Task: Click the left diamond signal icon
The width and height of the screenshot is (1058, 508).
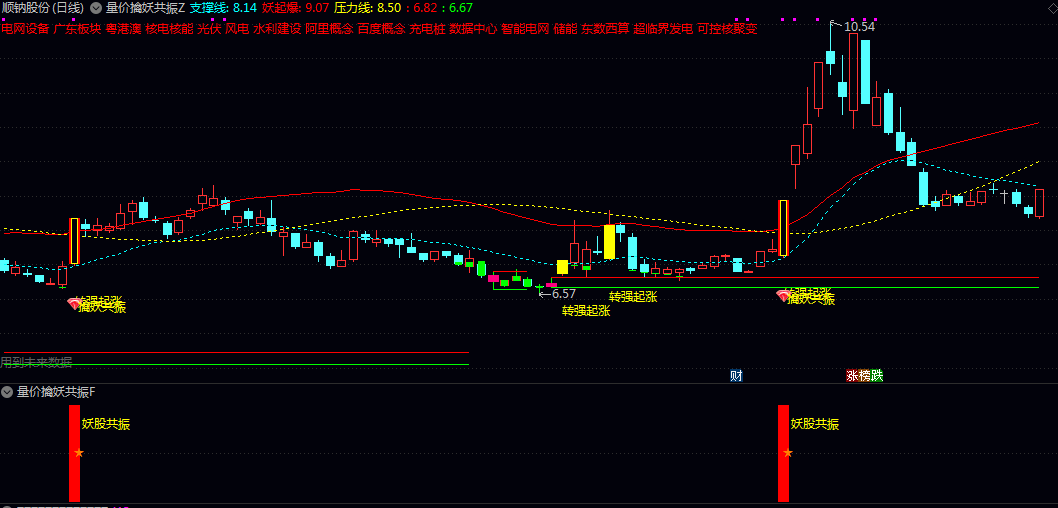Action: [x=74, y=304]
